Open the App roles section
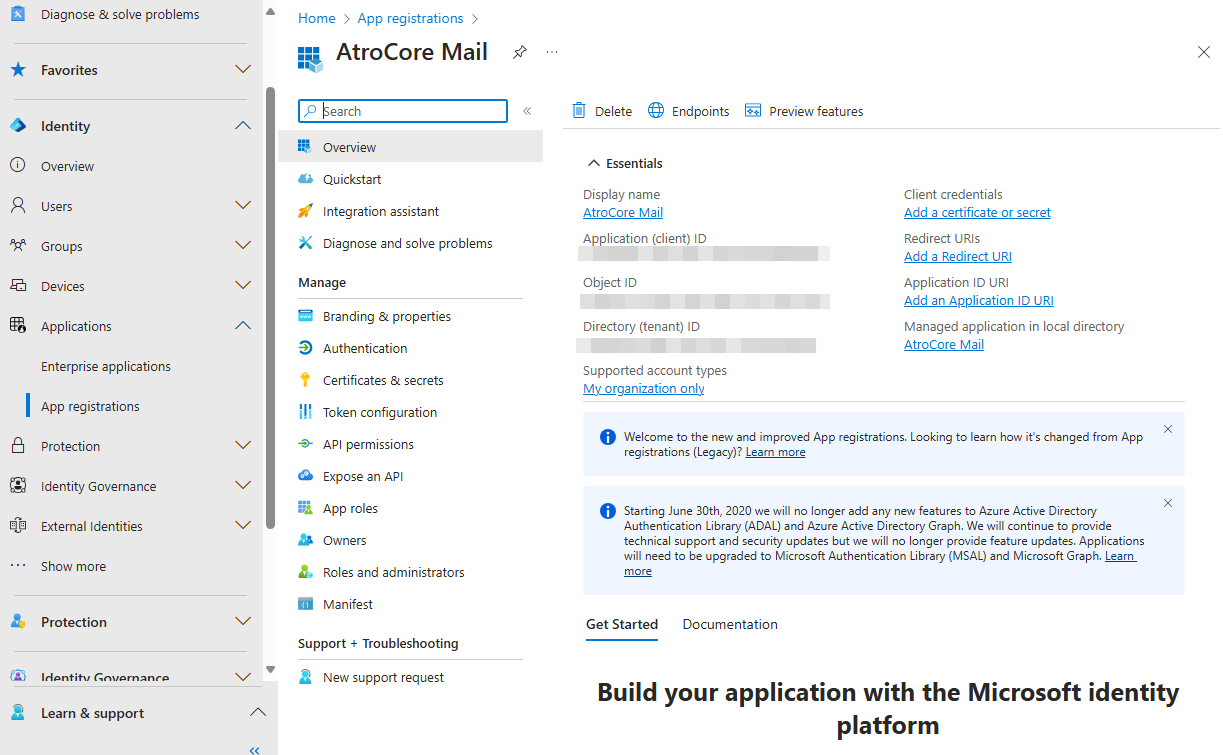 (350, 507)
